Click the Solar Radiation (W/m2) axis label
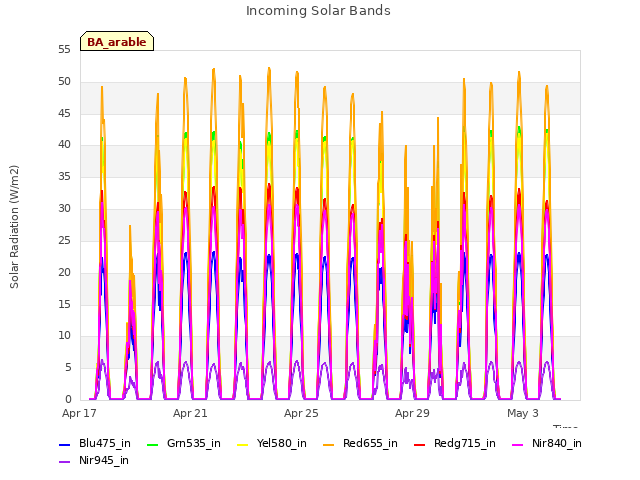Viewport: 640px width, 480px height. pyautogui.click(x=14, y=227)
